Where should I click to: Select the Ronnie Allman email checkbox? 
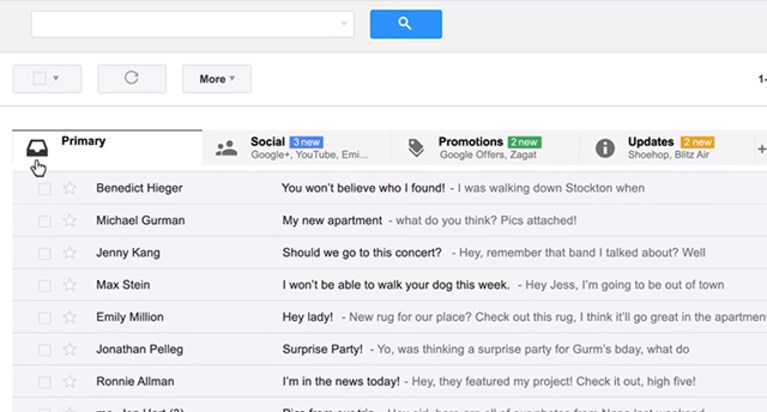coord(45,382)
